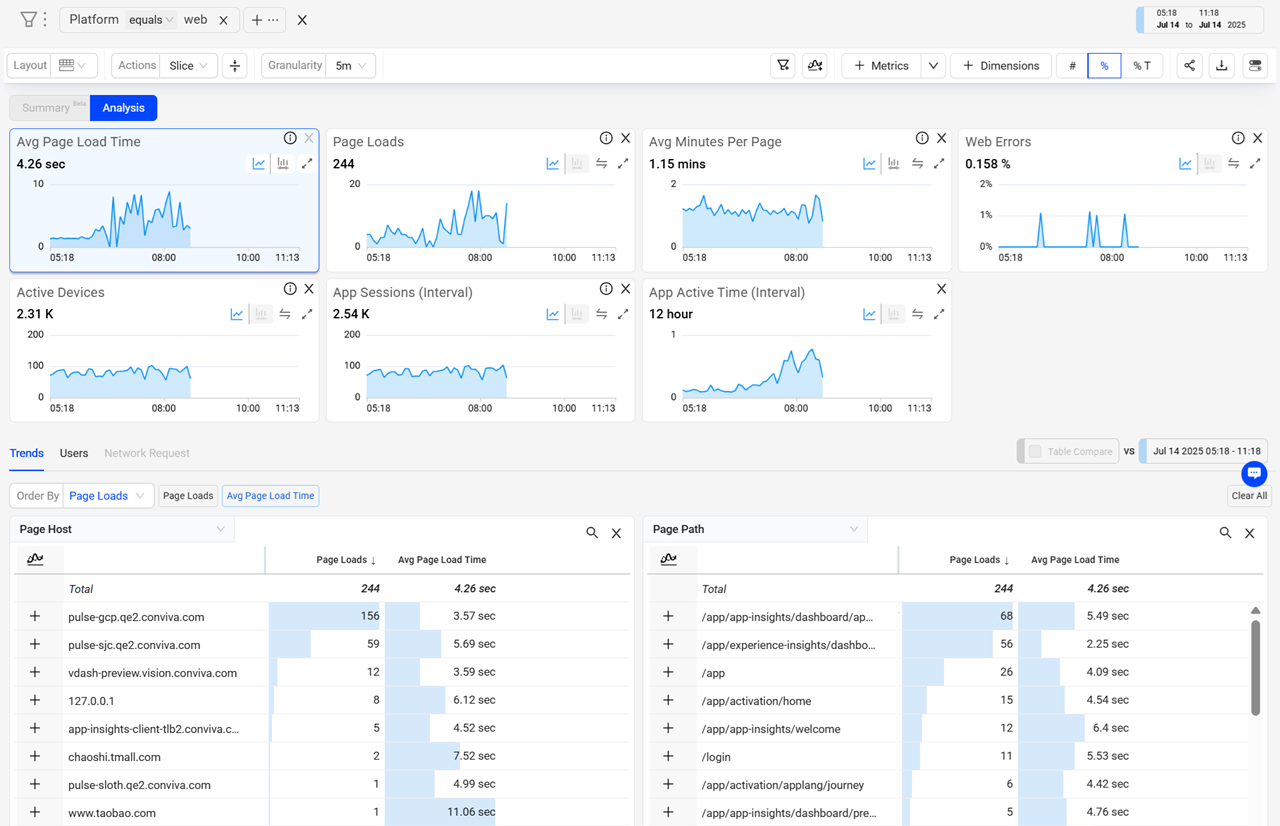Enable the Table Compare checkbox

click(1035, 451)
